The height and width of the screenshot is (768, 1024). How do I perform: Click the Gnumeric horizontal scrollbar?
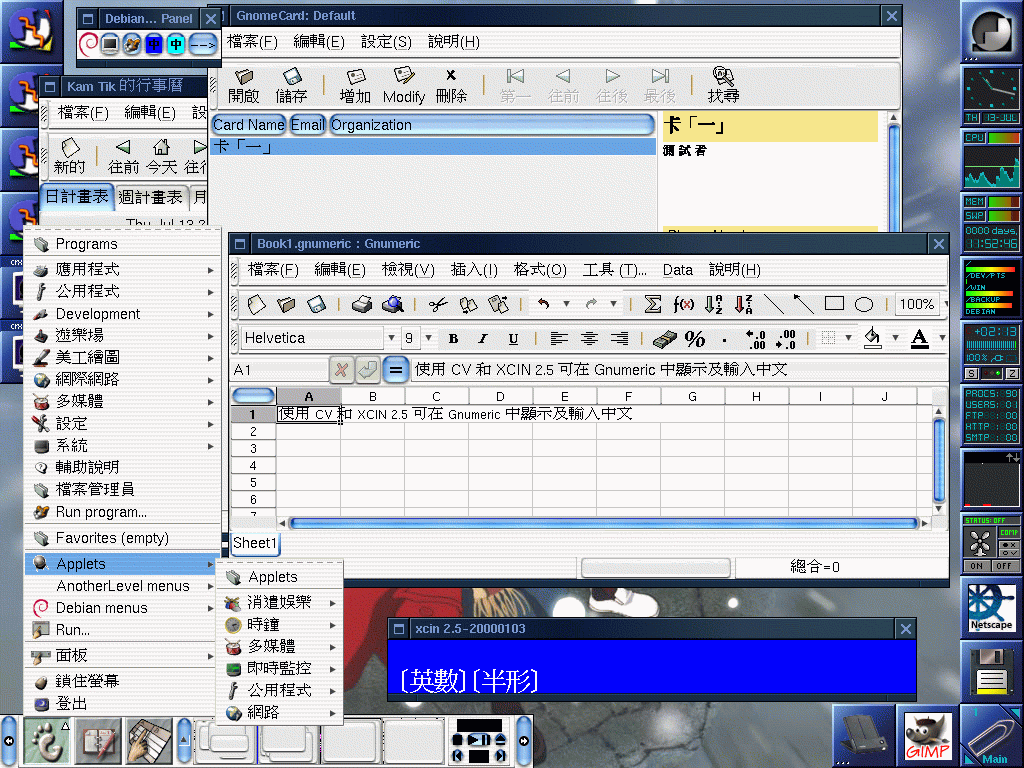602,523
